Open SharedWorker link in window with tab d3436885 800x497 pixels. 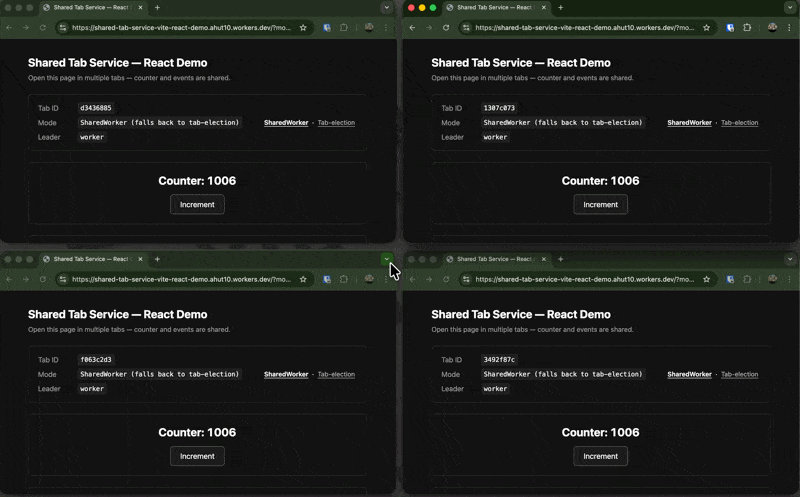coord(286,122)
